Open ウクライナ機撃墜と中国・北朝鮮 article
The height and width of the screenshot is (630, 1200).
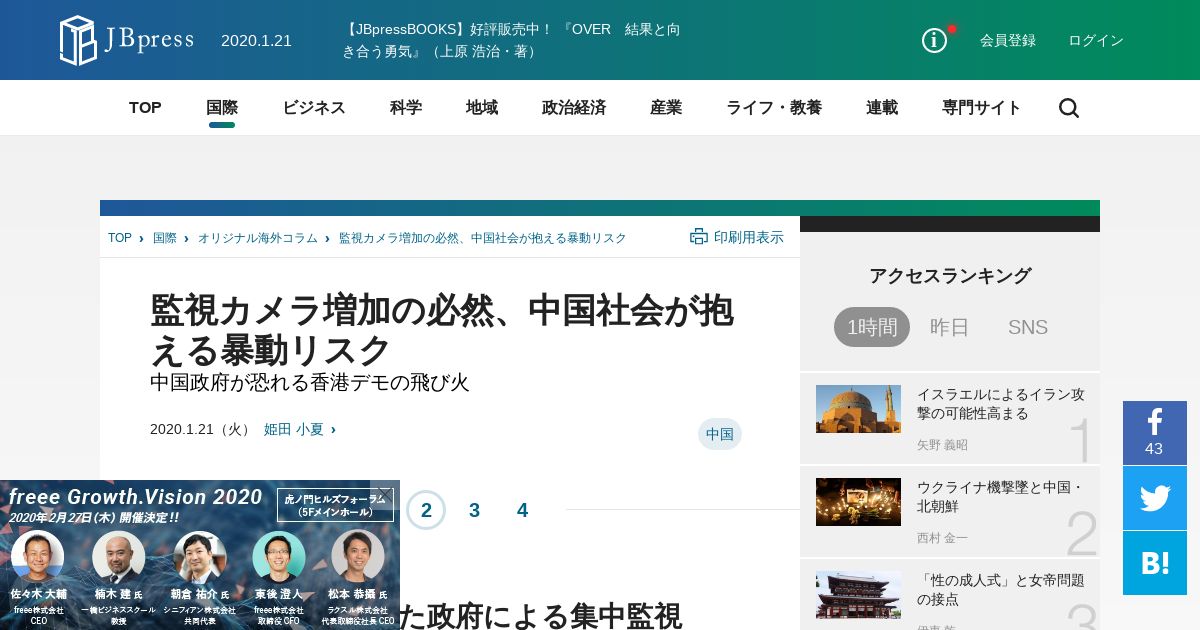click(x=1001, y=497)
